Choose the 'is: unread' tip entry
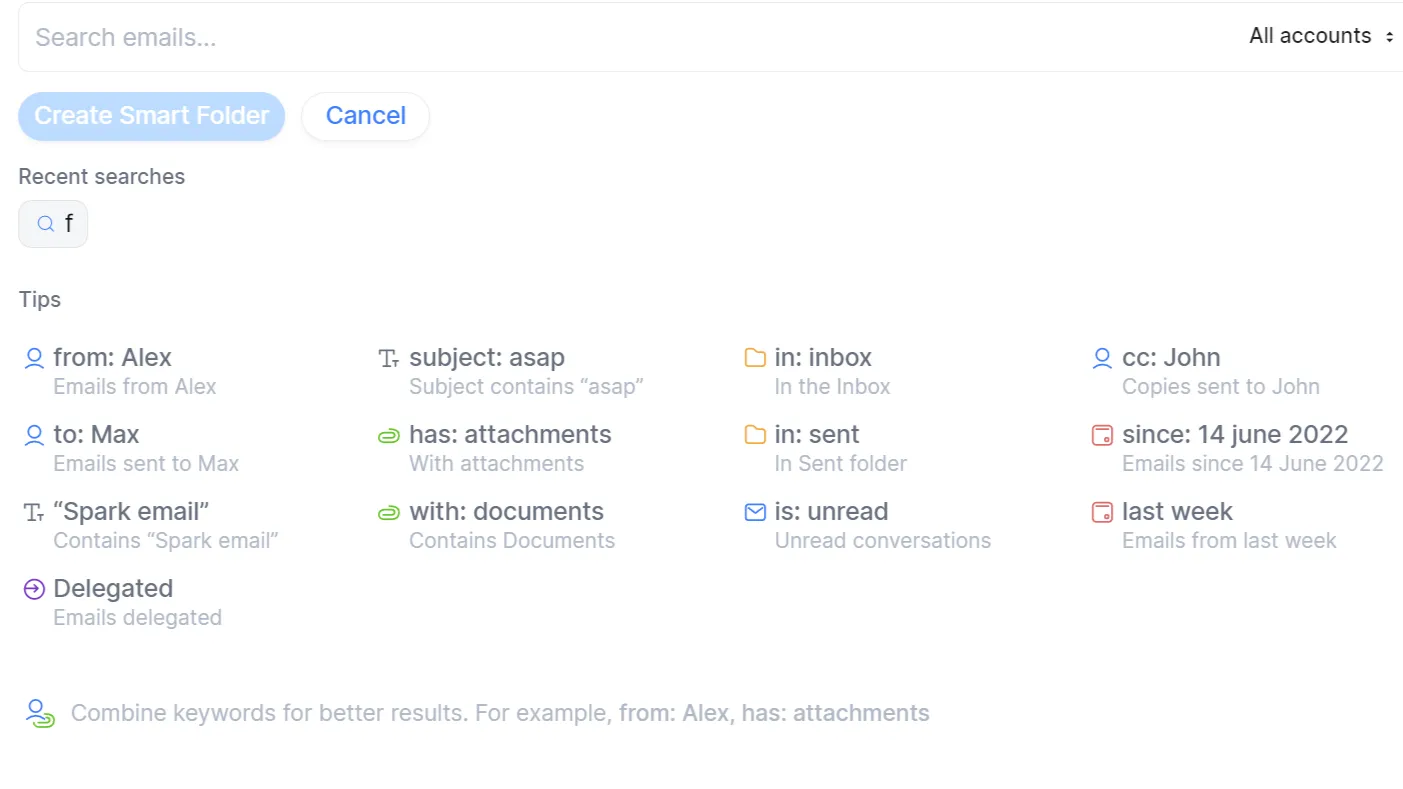Viewport: 1403px width, 789px height. tap(831, 511)
